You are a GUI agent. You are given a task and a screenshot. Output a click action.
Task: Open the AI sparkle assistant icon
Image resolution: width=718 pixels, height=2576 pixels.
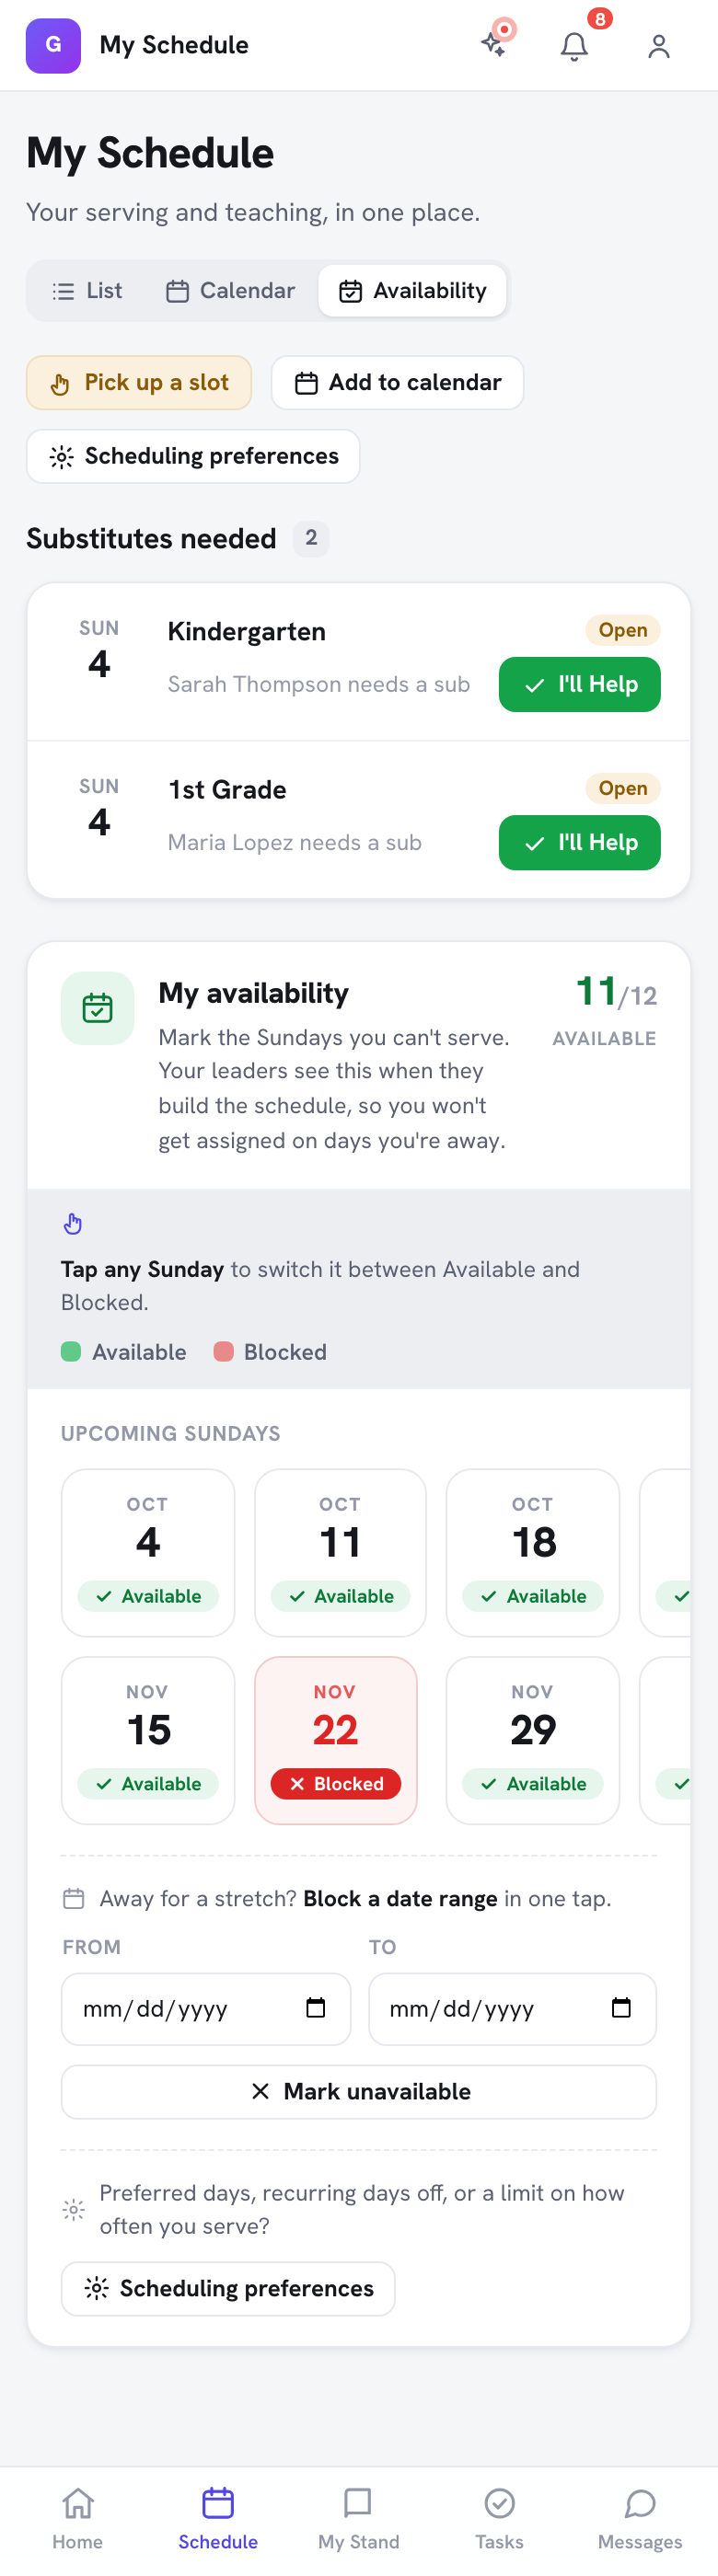pyautogui.click(x=494, y=44)
